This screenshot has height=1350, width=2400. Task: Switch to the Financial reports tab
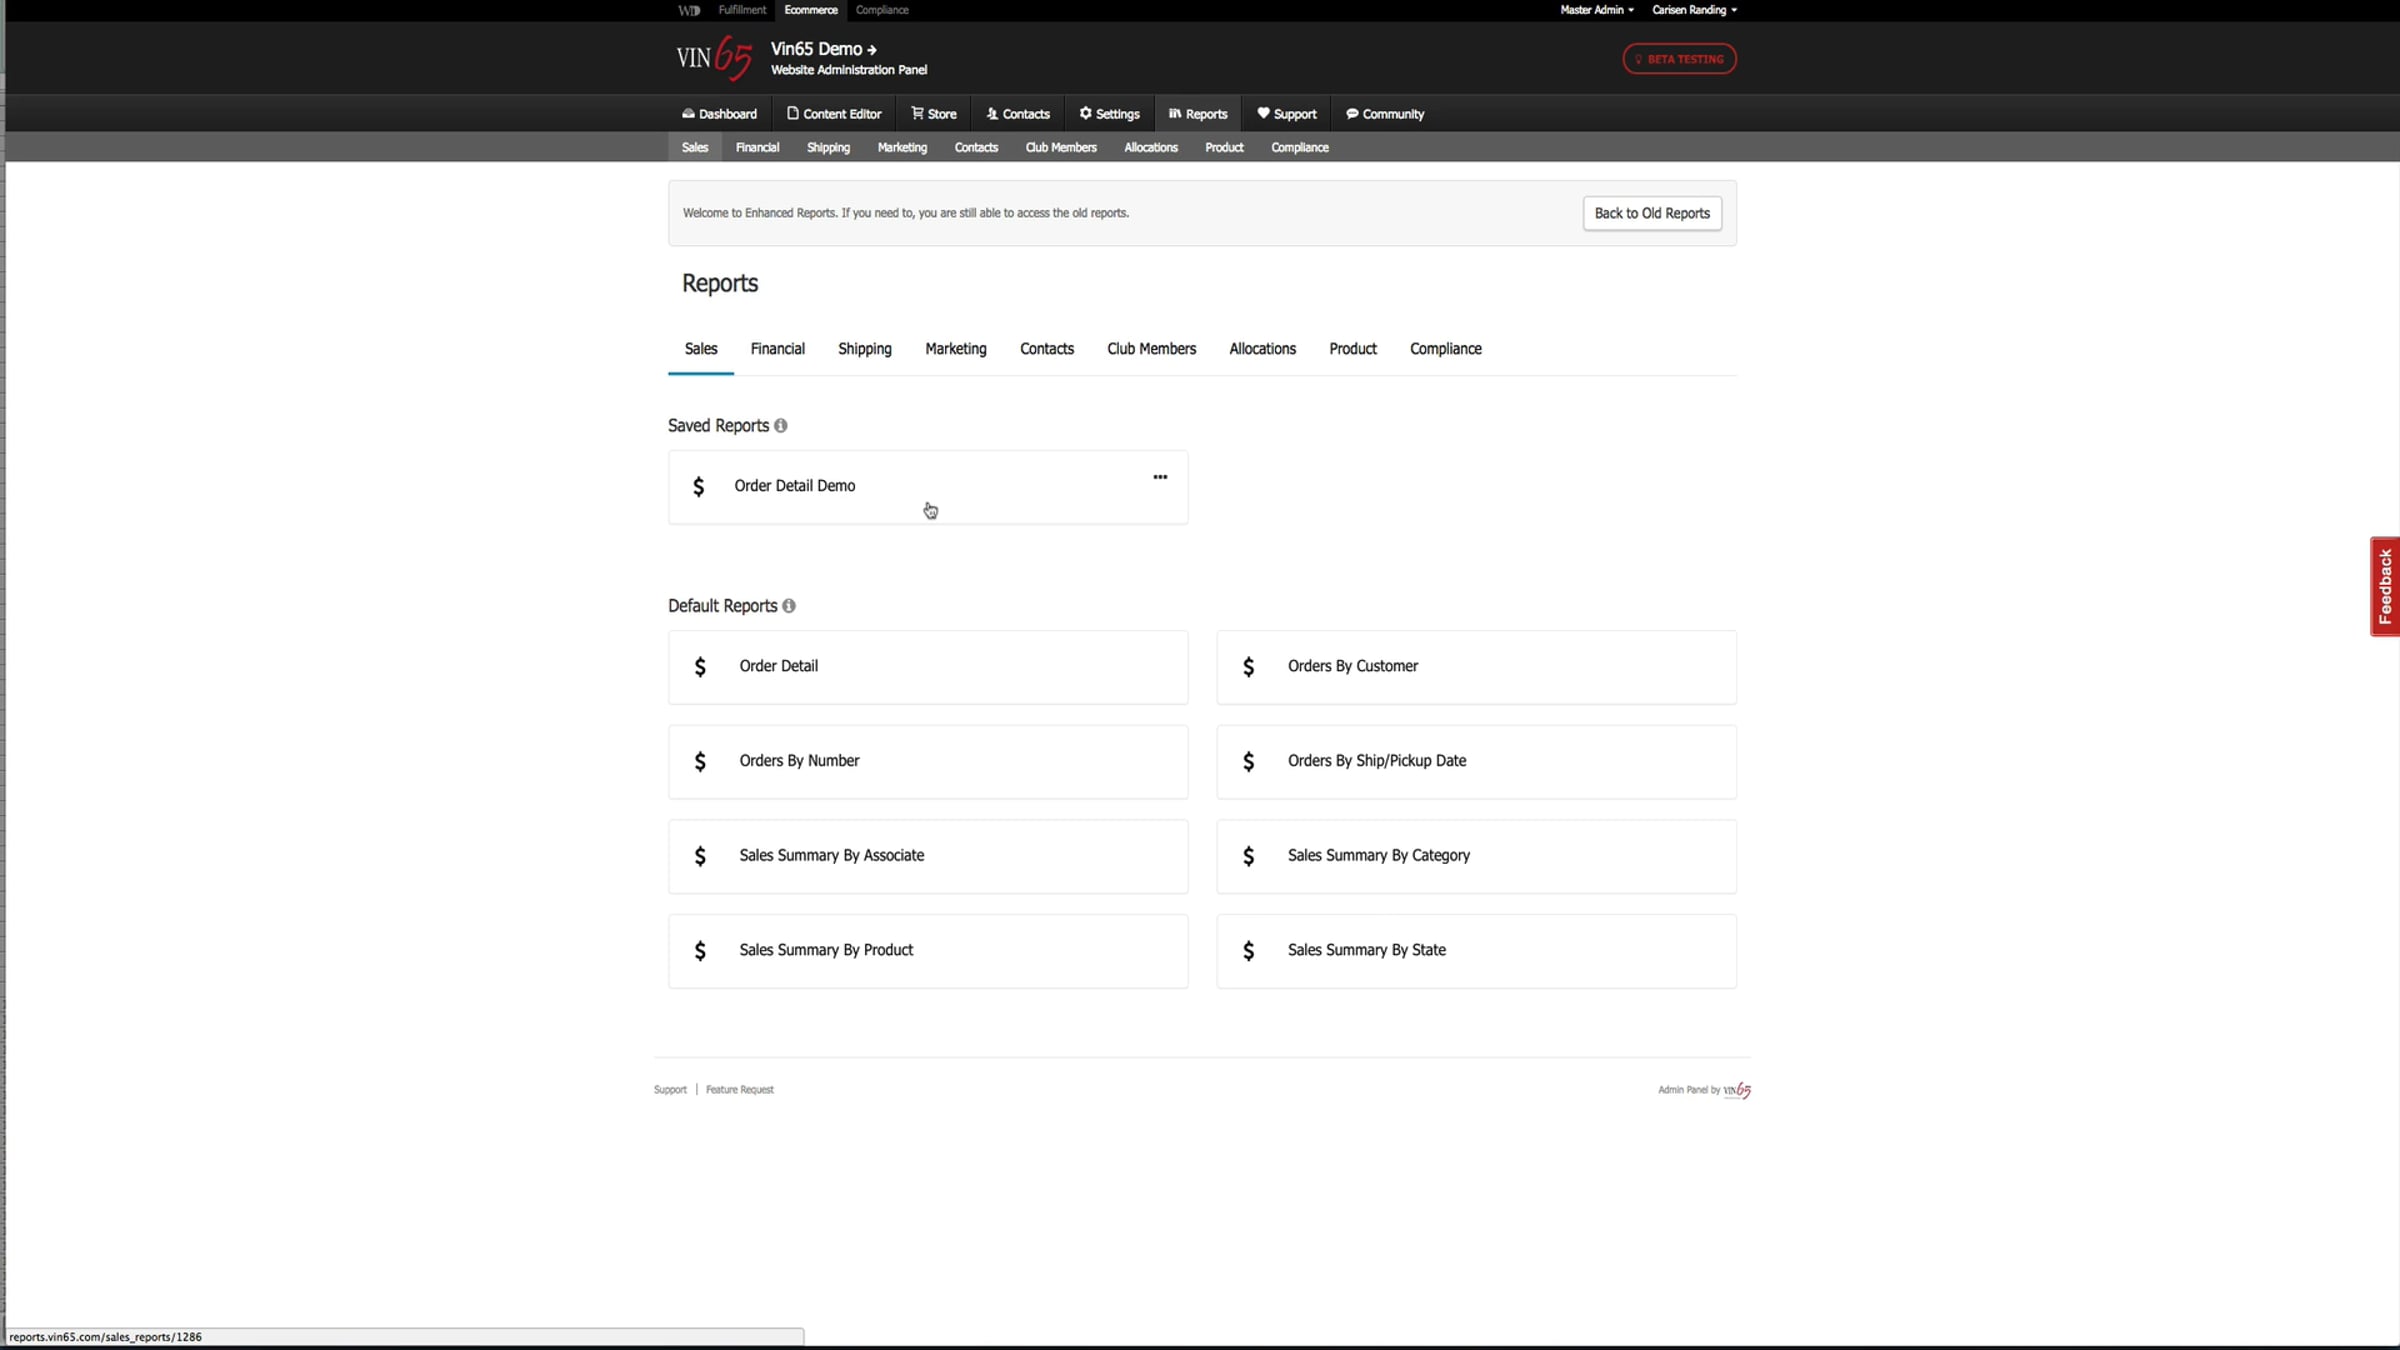[x=777, y=349]
